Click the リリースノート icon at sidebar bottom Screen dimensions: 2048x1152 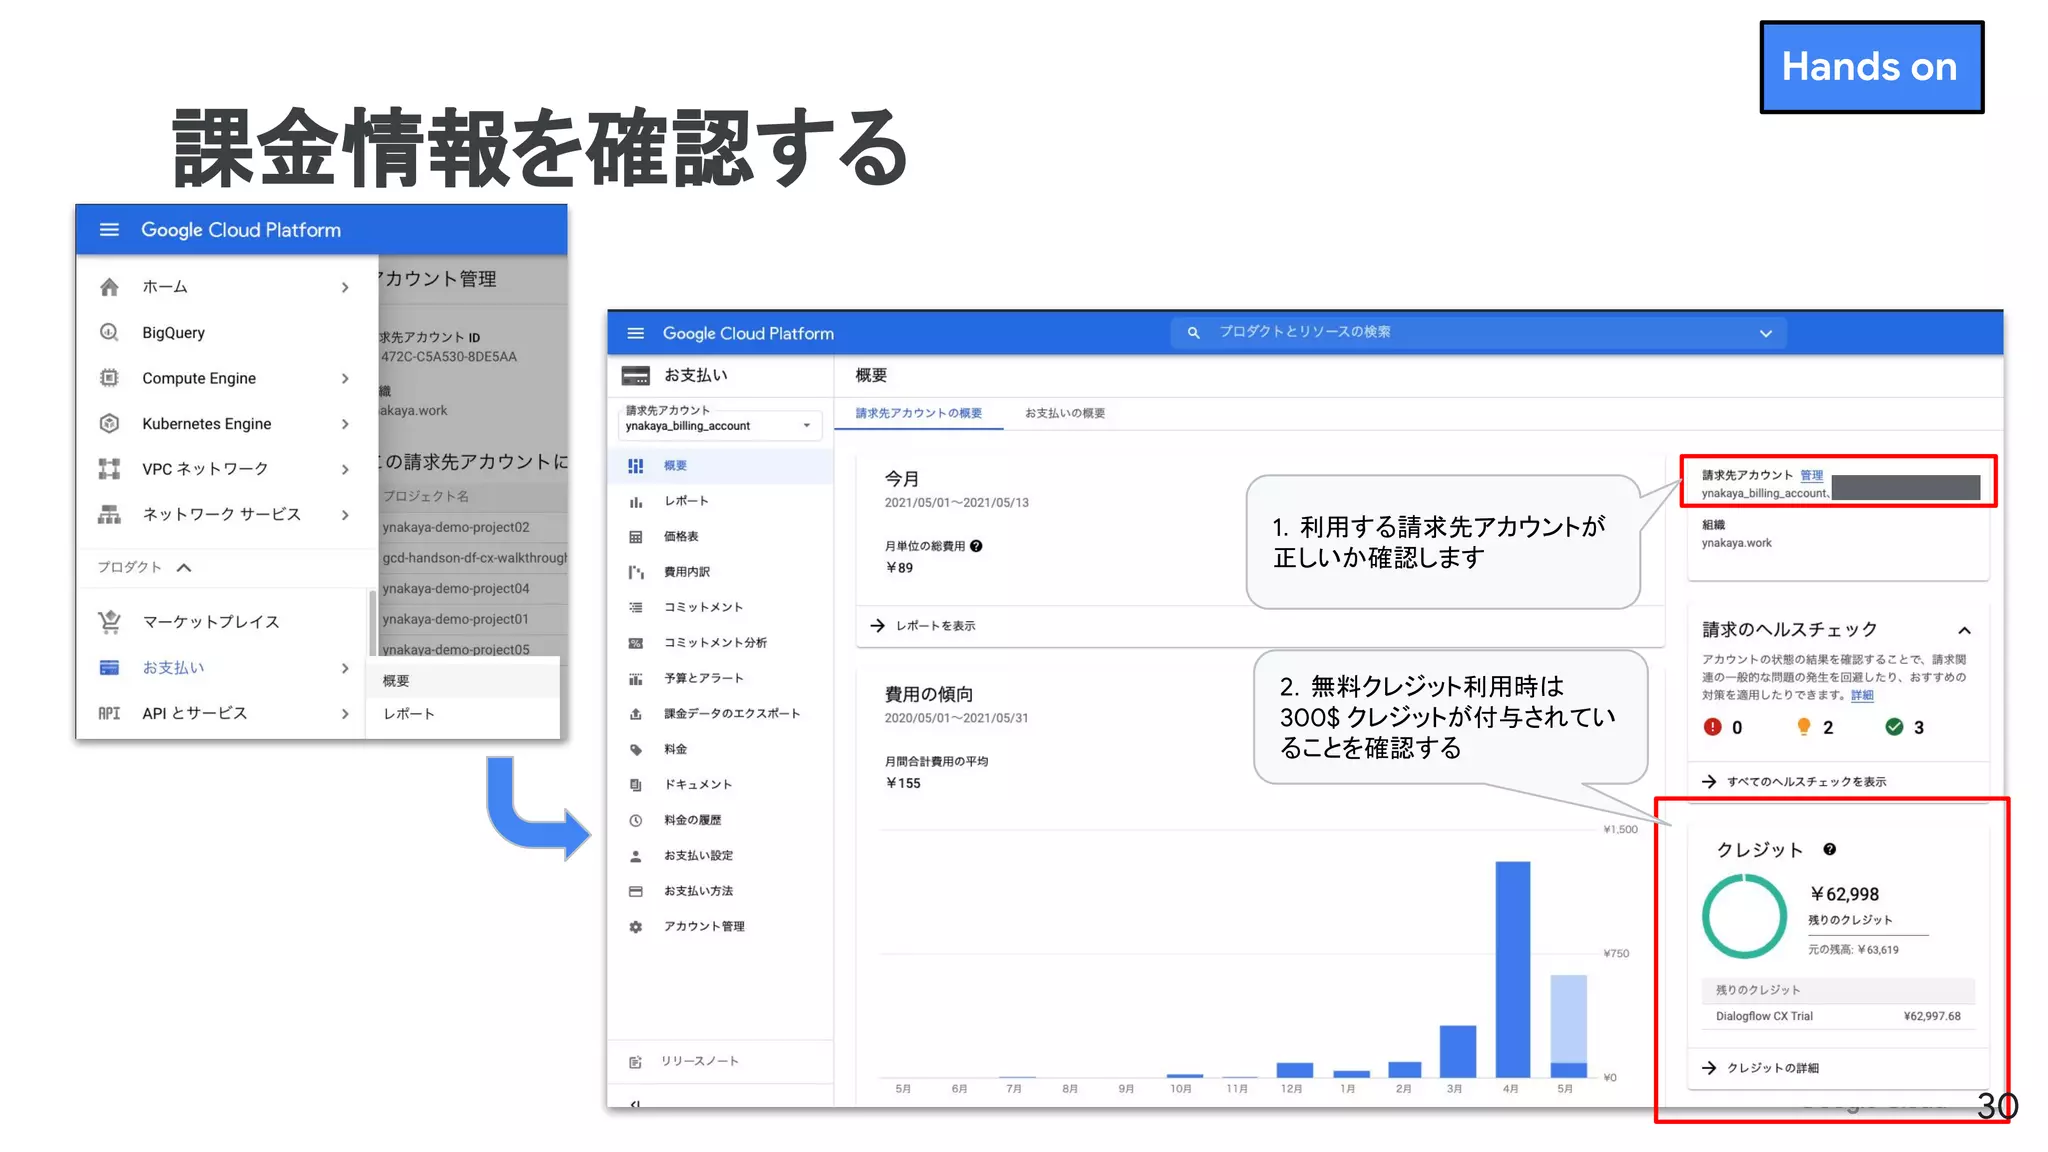pos(635,1062)
